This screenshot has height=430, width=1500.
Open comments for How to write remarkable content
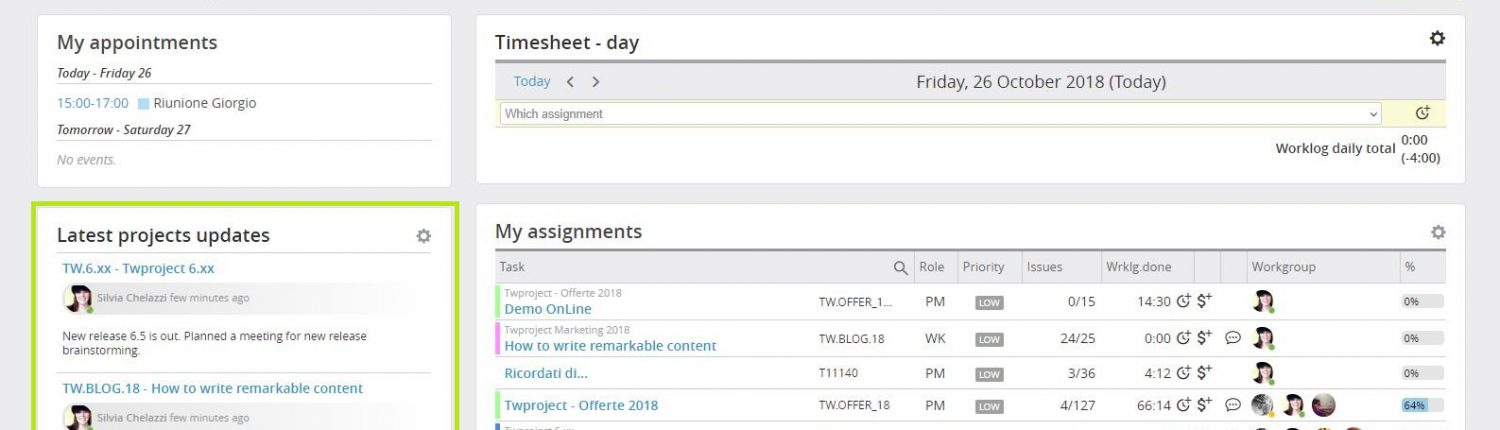click(x=1233, y=338)
